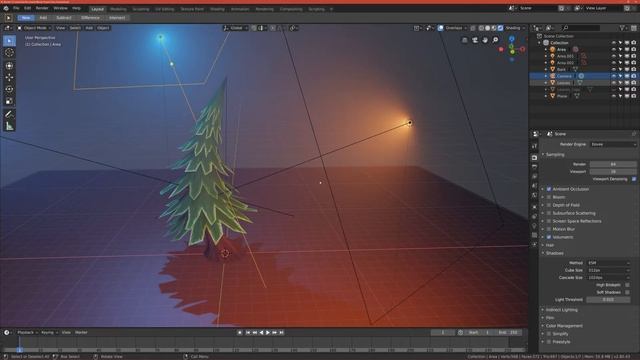Screen dimensions: 640x360
Task: Enable the Soft Shadows checkbox
Action: 627,292
